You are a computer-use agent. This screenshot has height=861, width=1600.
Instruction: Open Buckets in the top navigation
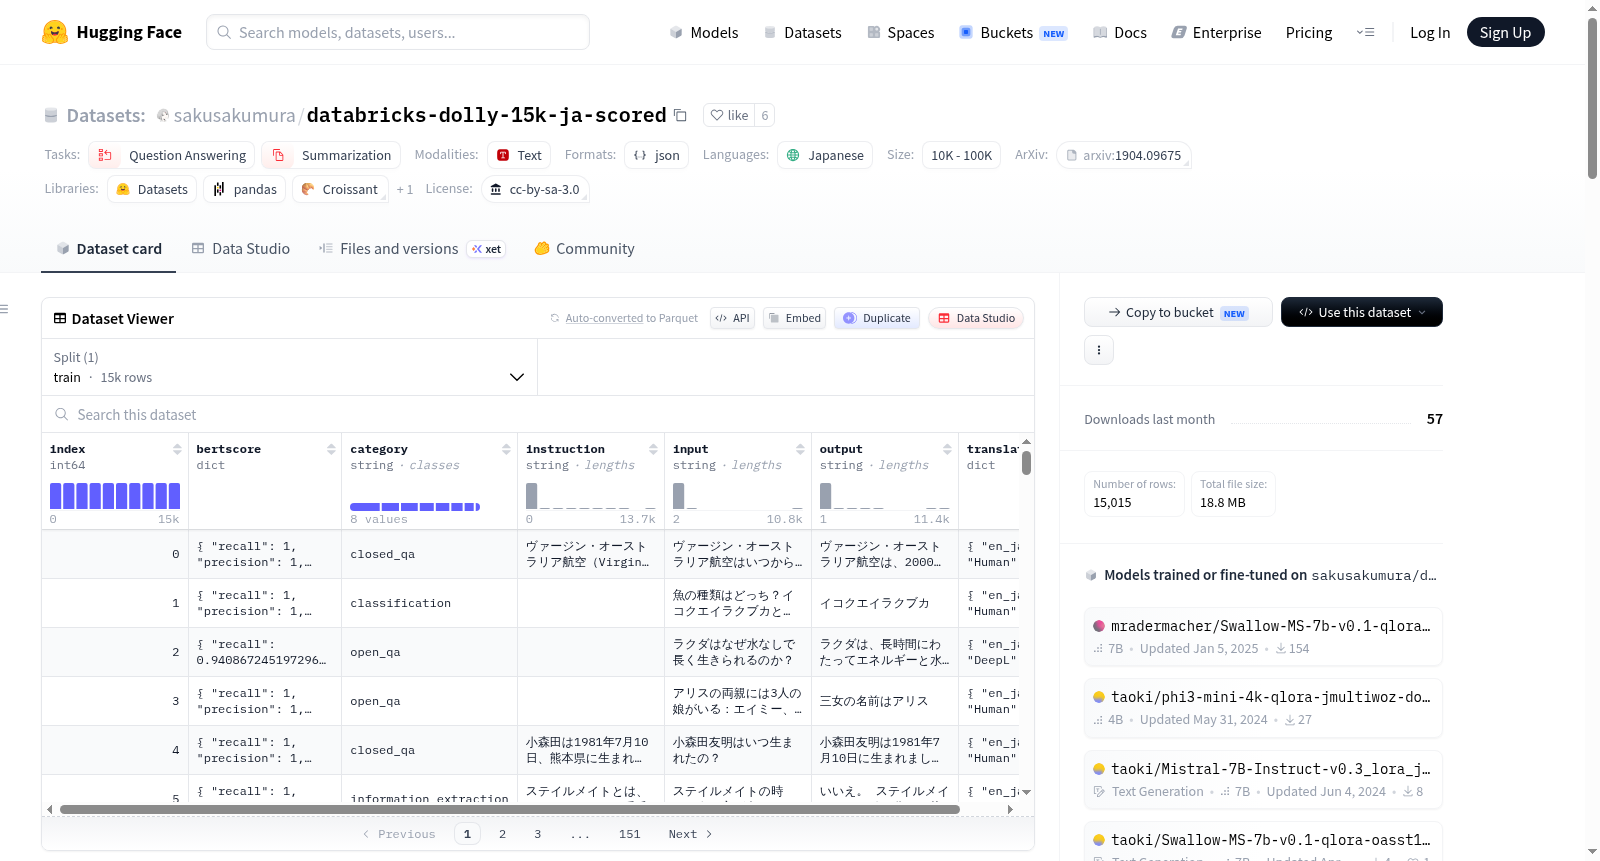[1013, 32]
